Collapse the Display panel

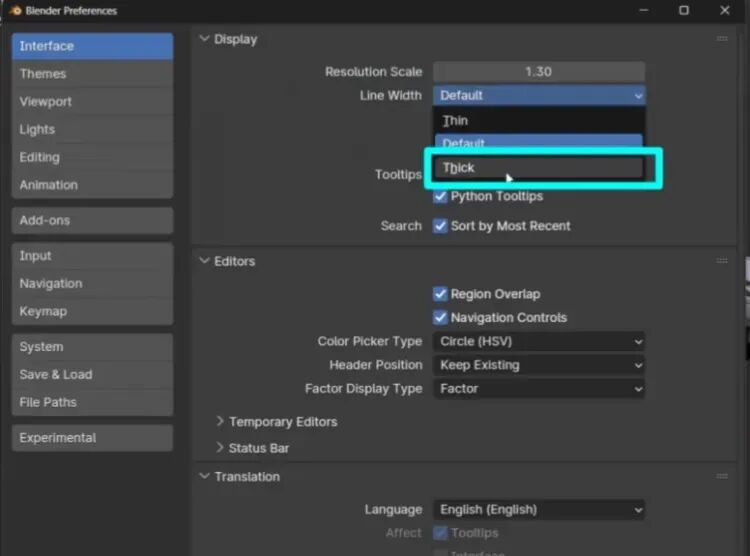205,39
